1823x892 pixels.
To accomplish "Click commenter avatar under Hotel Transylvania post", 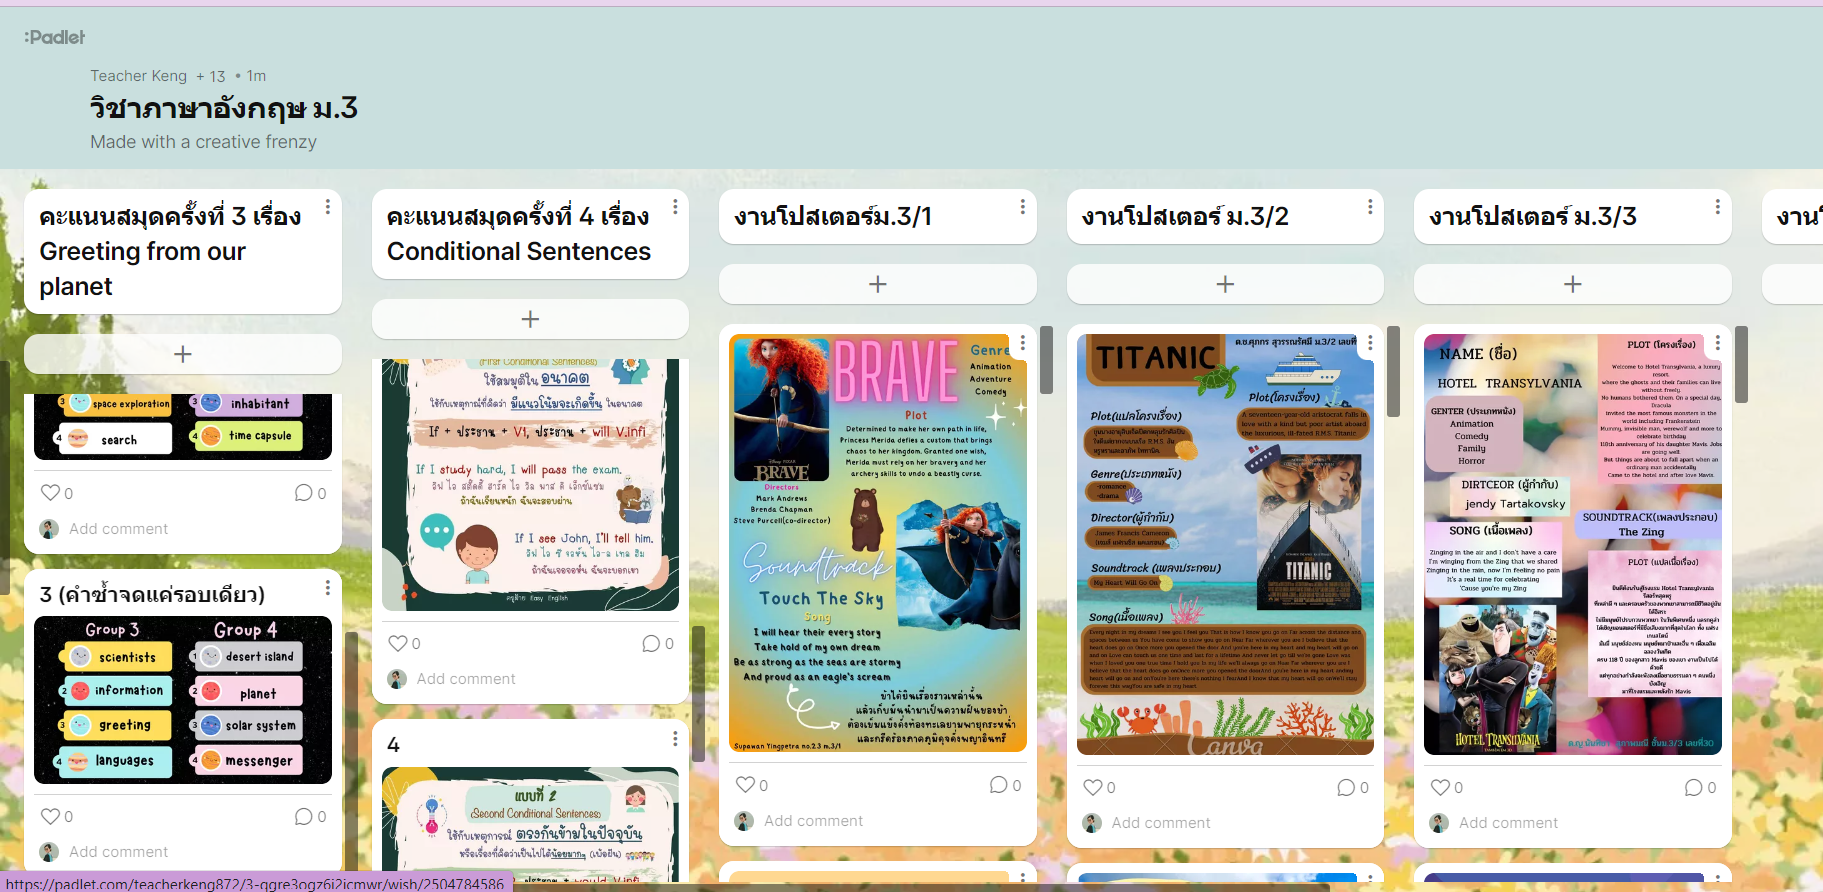I will [x=1439, y=823].
